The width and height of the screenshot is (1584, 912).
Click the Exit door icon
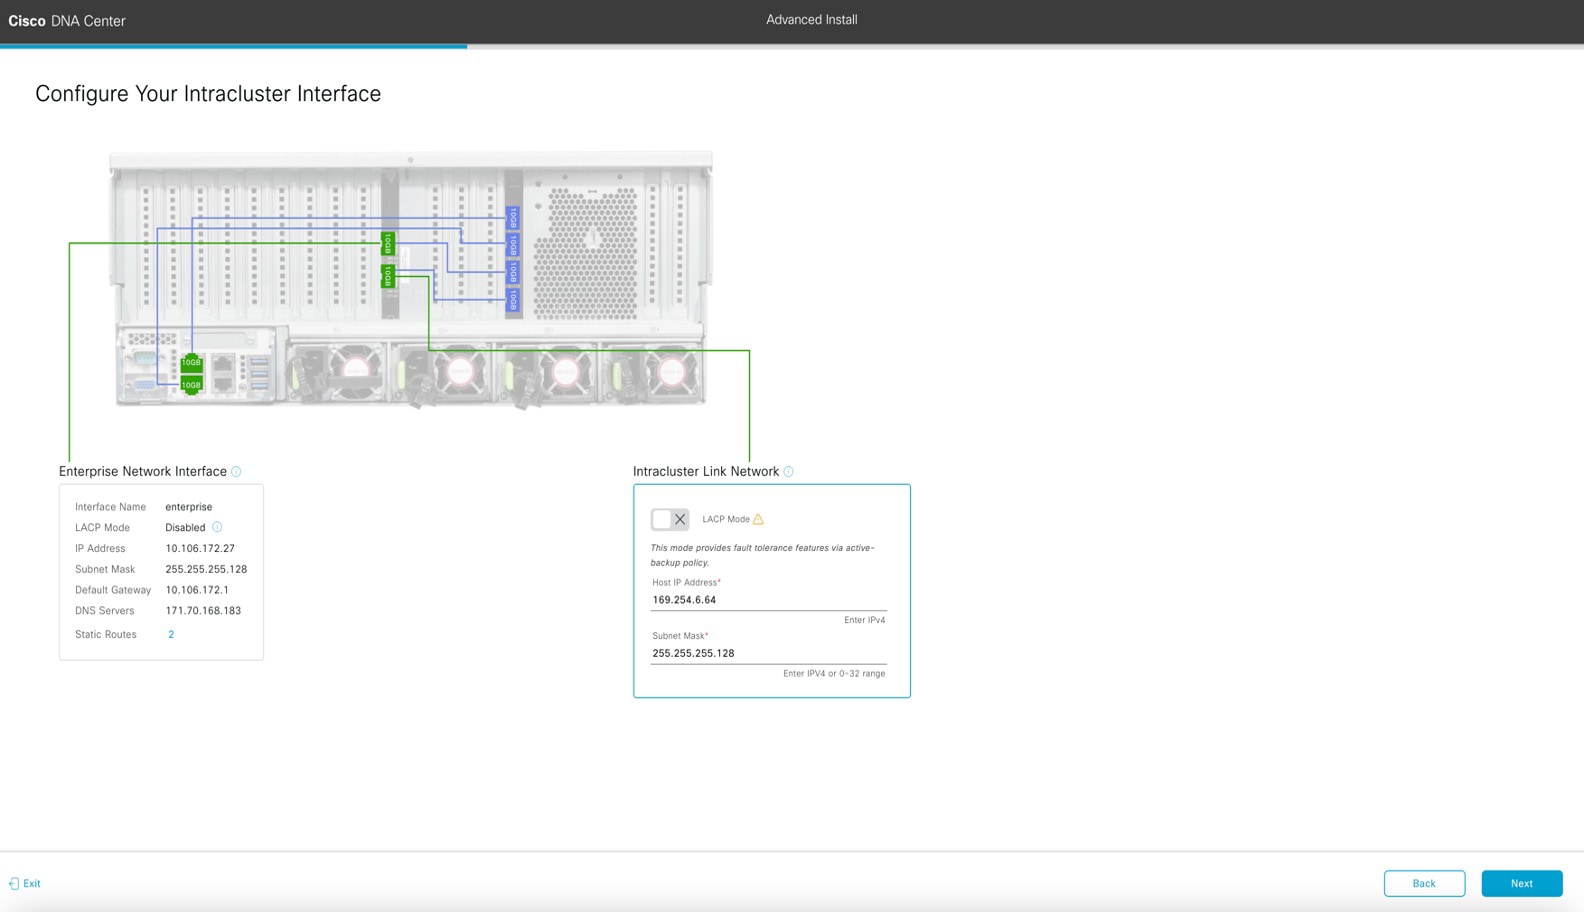pos(14,884)
